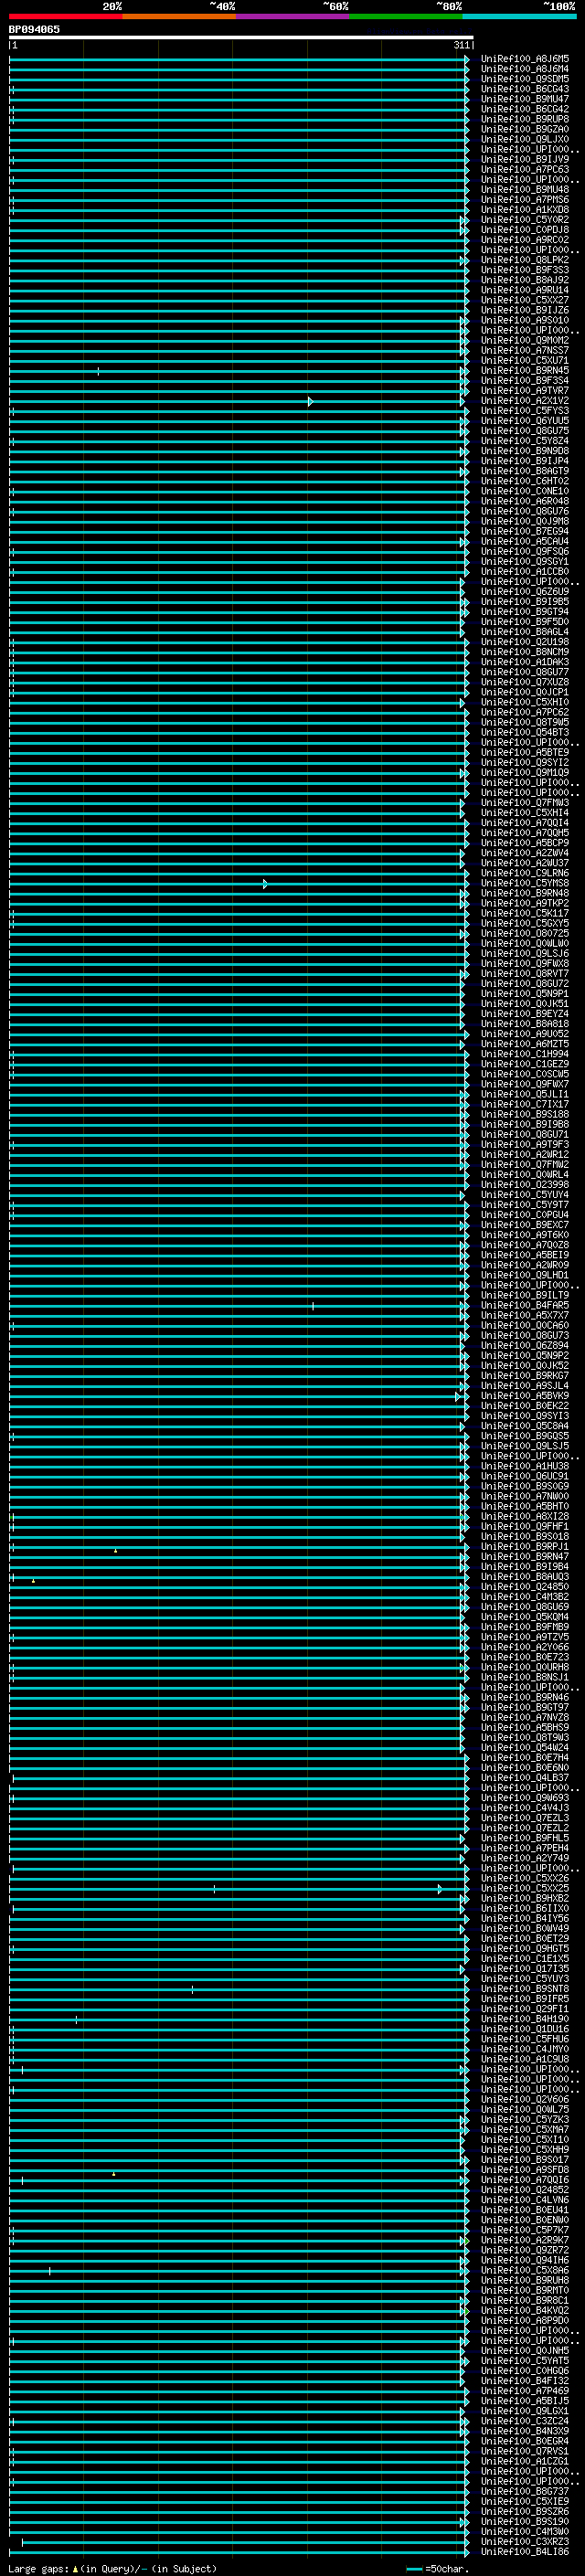Select the UniRef100_C0SCW5 label

point(525,1074)
